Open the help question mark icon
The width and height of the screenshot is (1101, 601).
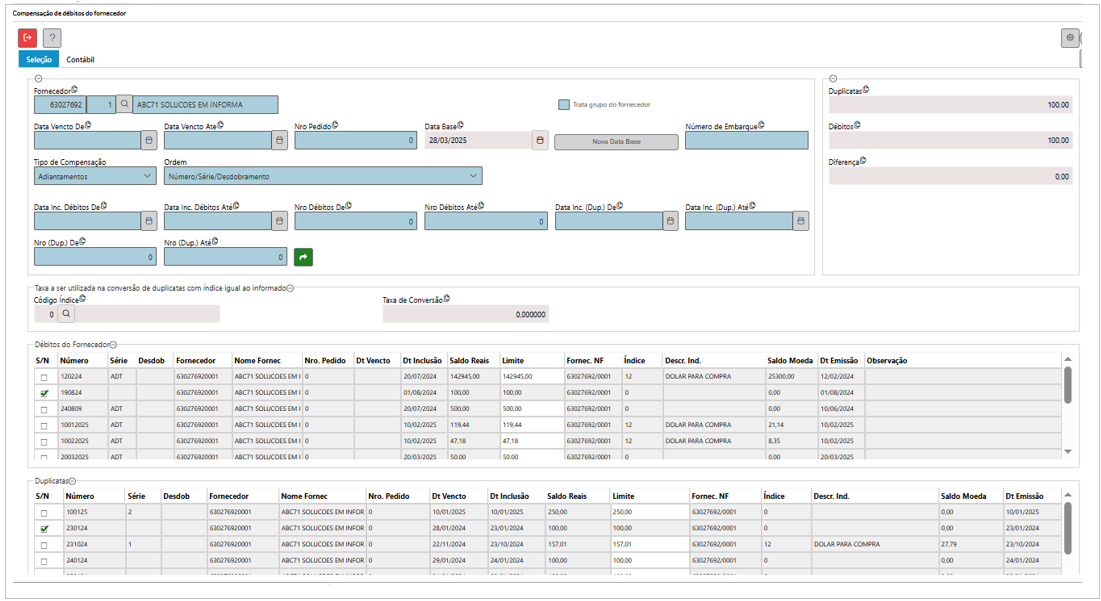coord(52,38)
